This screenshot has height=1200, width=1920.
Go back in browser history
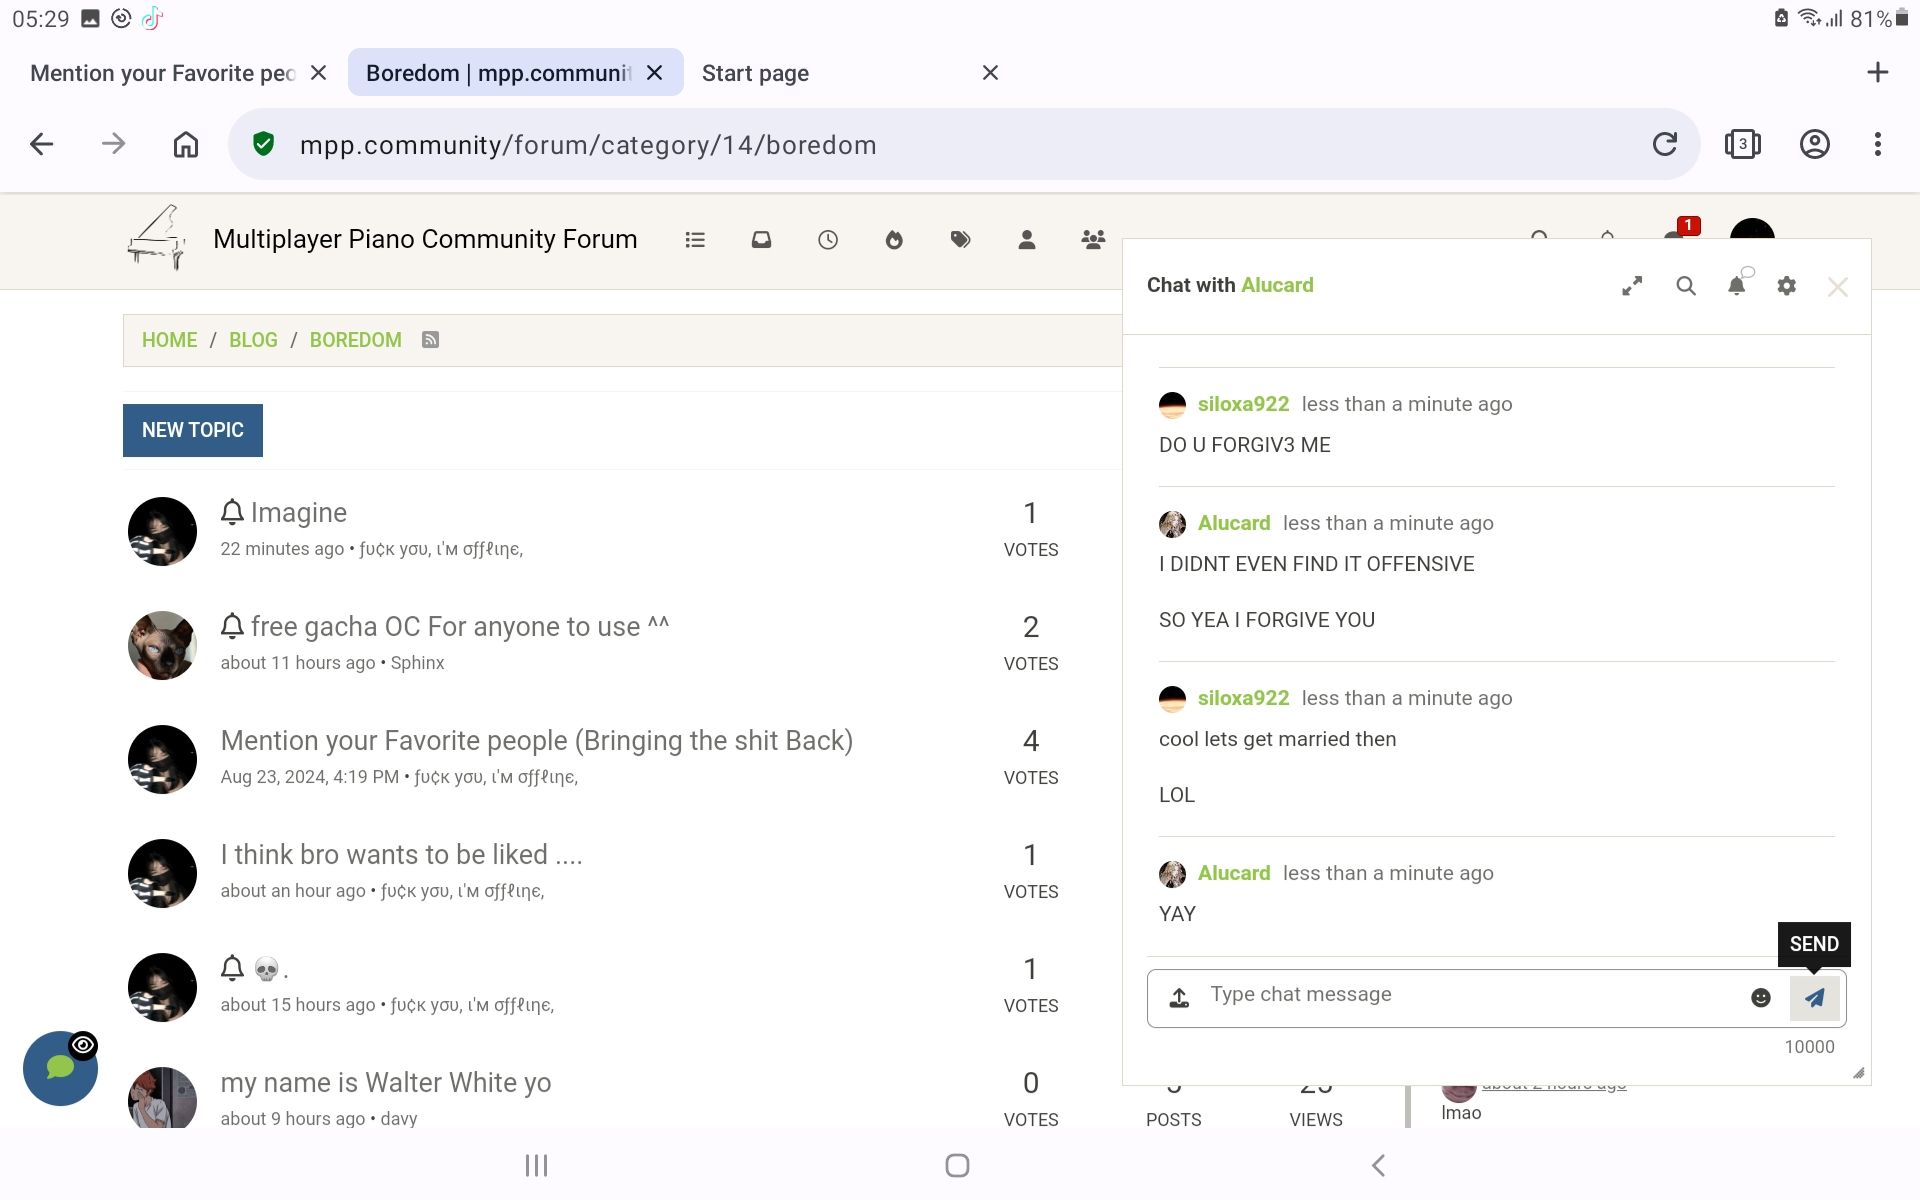[42, 144]
